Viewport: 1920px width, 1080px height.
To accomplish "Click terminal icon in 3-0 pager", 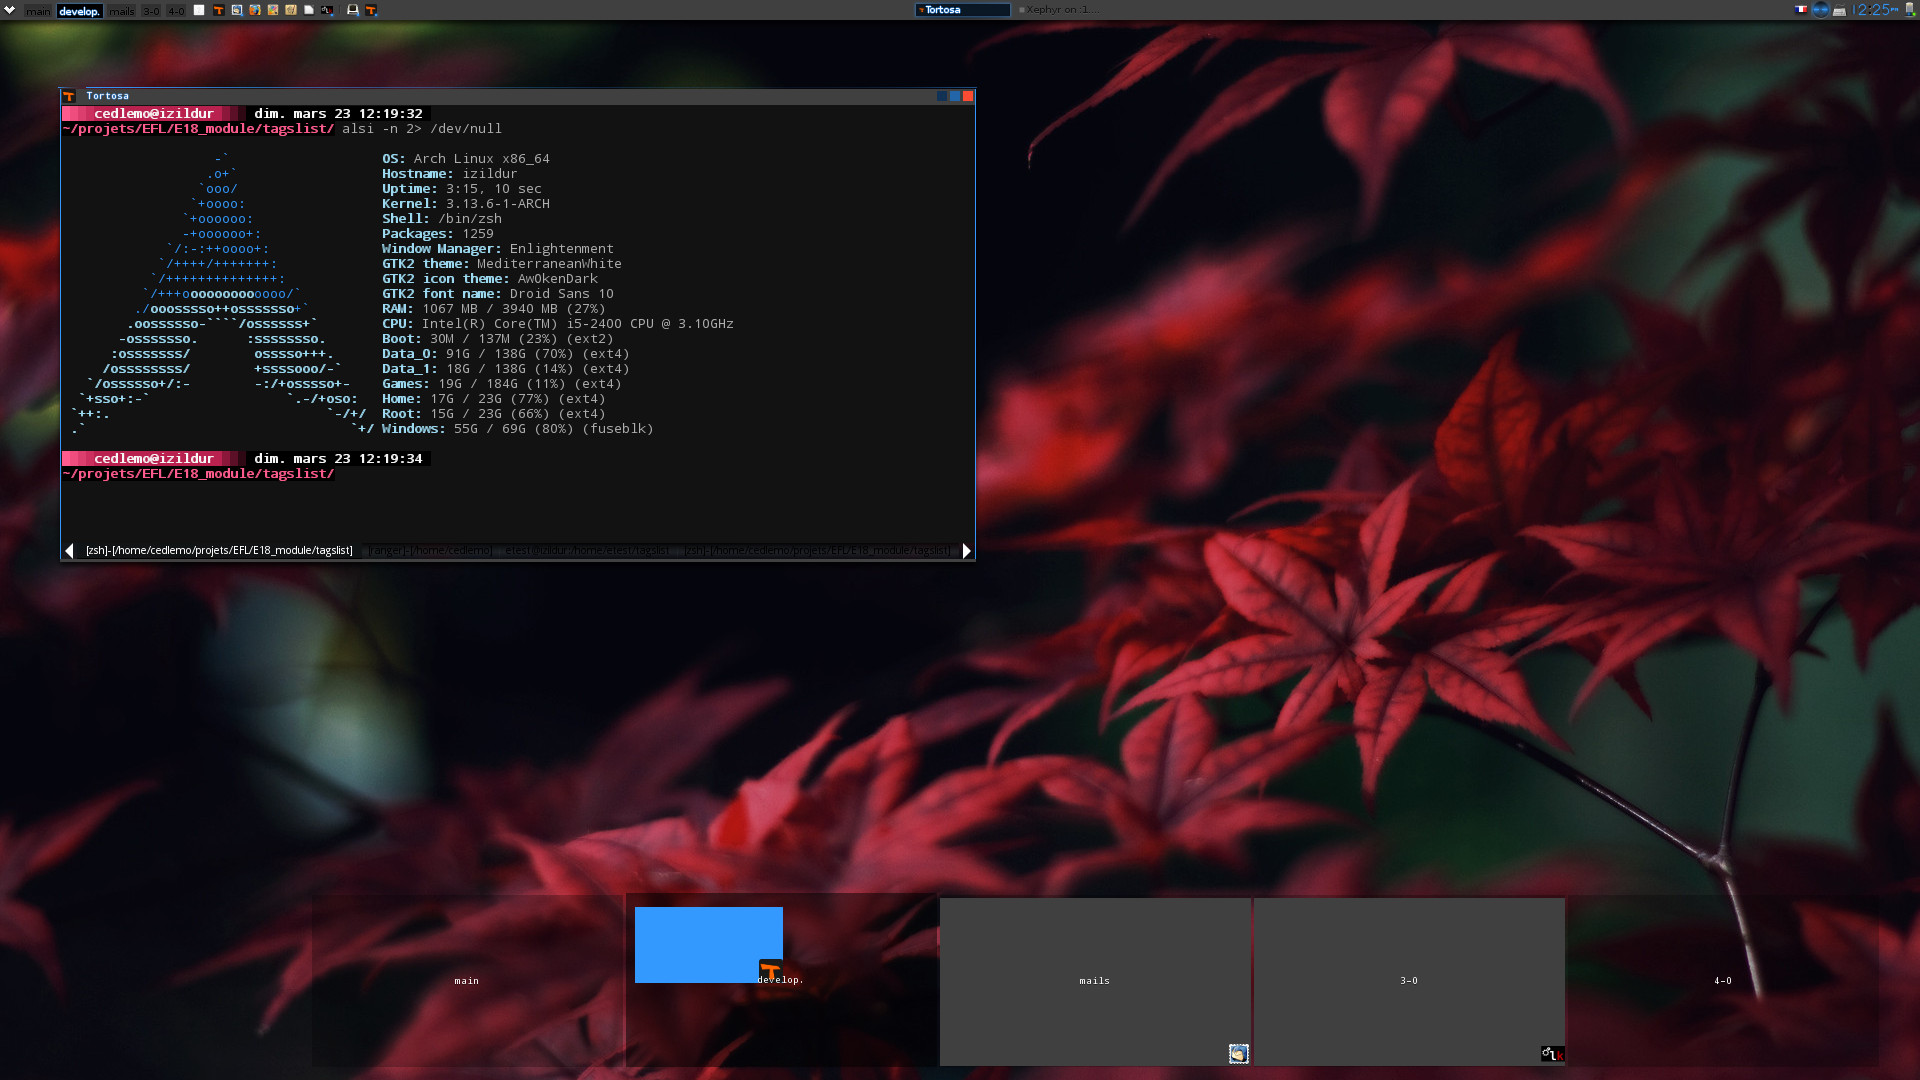I will pyautogui.click(x=1552, y=1054).
